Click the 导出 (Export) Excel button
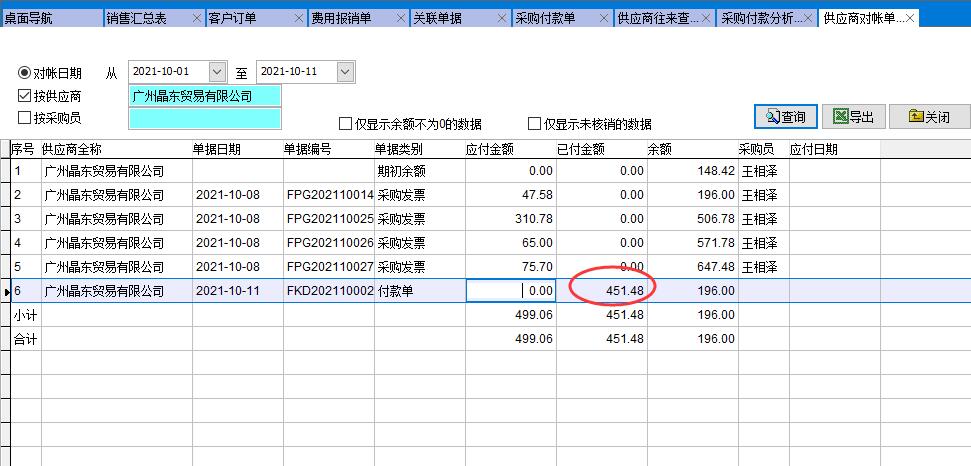The height and width of the screenshot is (466, 971). click(853, 117)
